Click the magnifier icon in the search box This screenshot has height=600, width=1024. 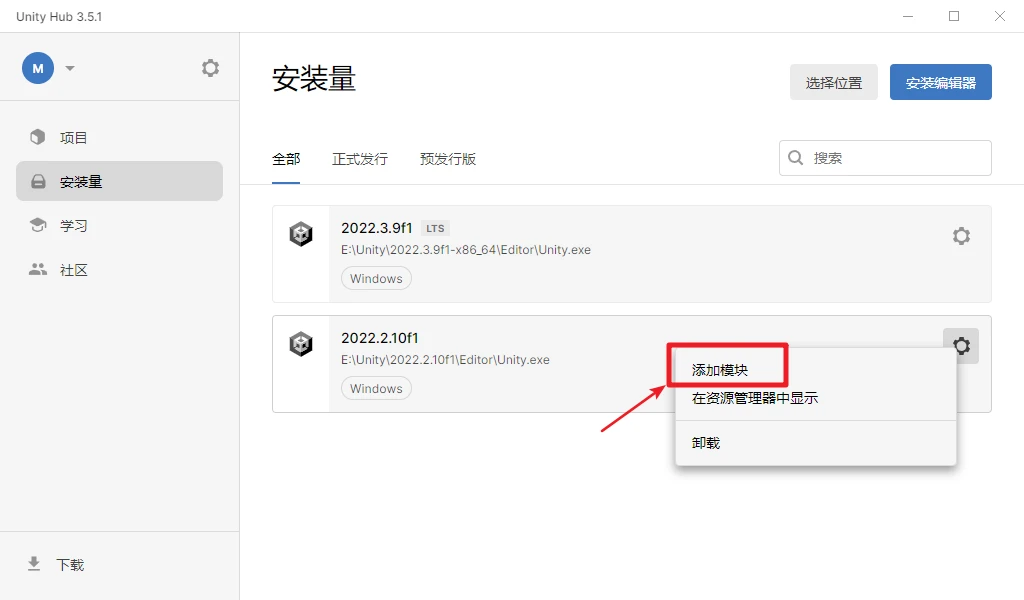[x=795, y=158]
